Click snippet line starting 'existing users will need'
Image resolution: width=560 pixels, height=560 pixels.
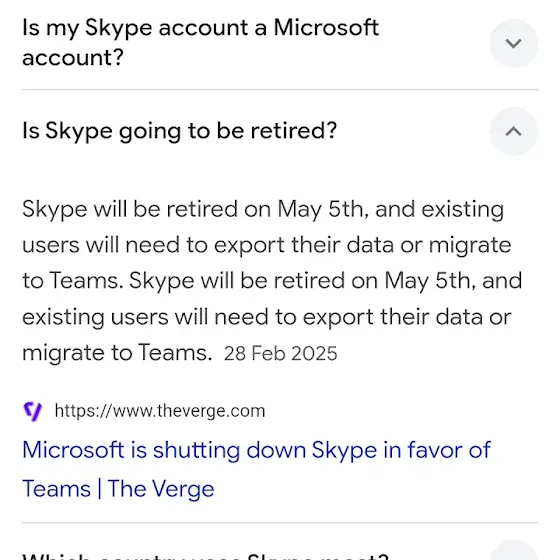267,317
